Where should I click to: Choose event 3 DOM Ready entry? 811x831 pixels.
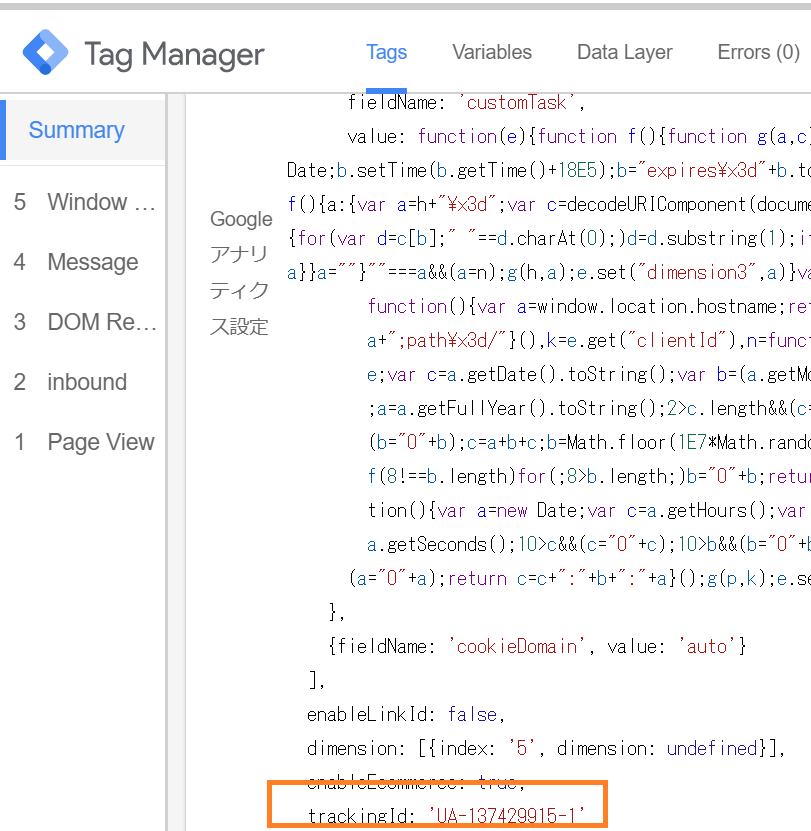[x=84, y=322]
